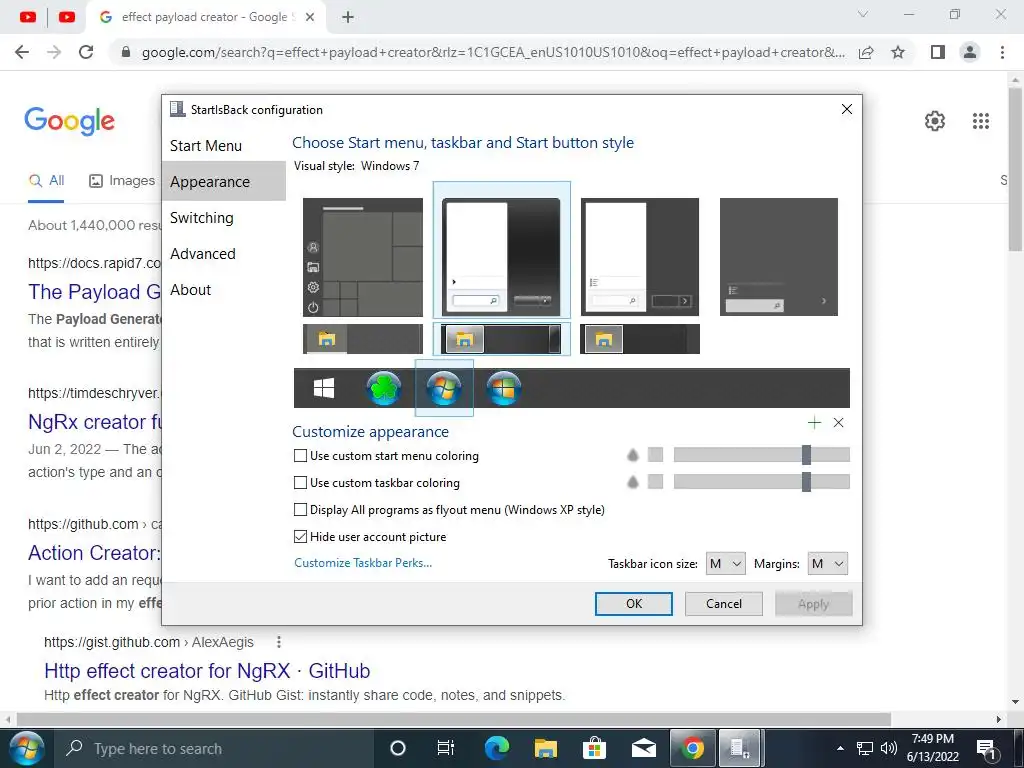Open Chrome three-dot menu

click(1002, 52)
